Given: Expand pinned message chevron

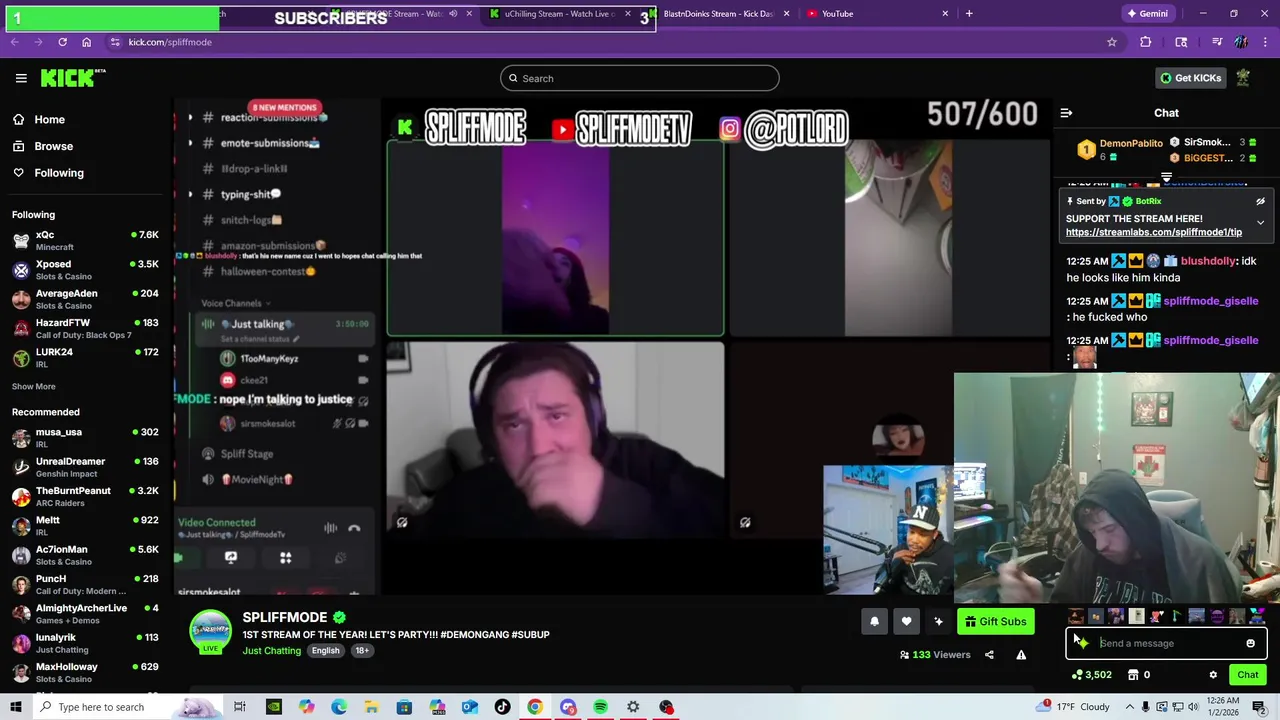Looking at the screenshot, I should click(x=1260, y=222).
